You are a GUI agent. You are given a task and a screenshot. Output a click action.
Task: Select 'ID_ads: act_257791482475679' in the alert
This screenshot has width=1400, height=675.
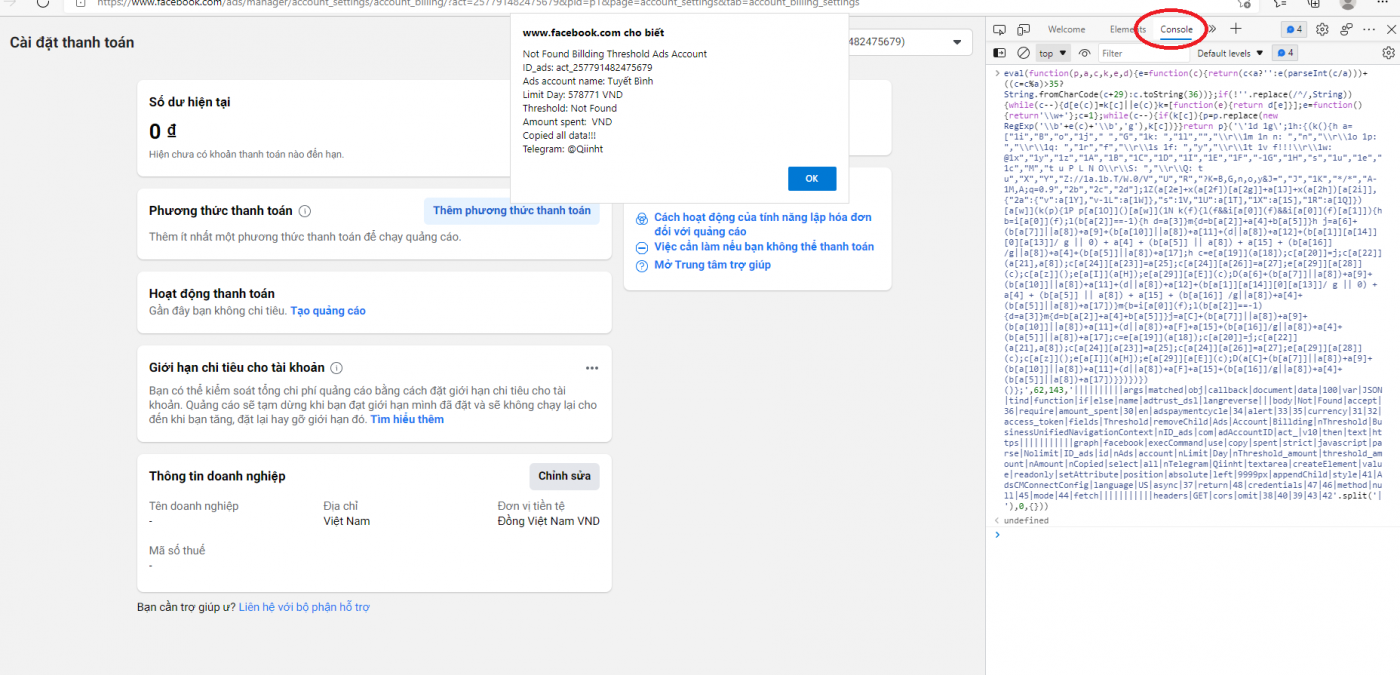587,68
